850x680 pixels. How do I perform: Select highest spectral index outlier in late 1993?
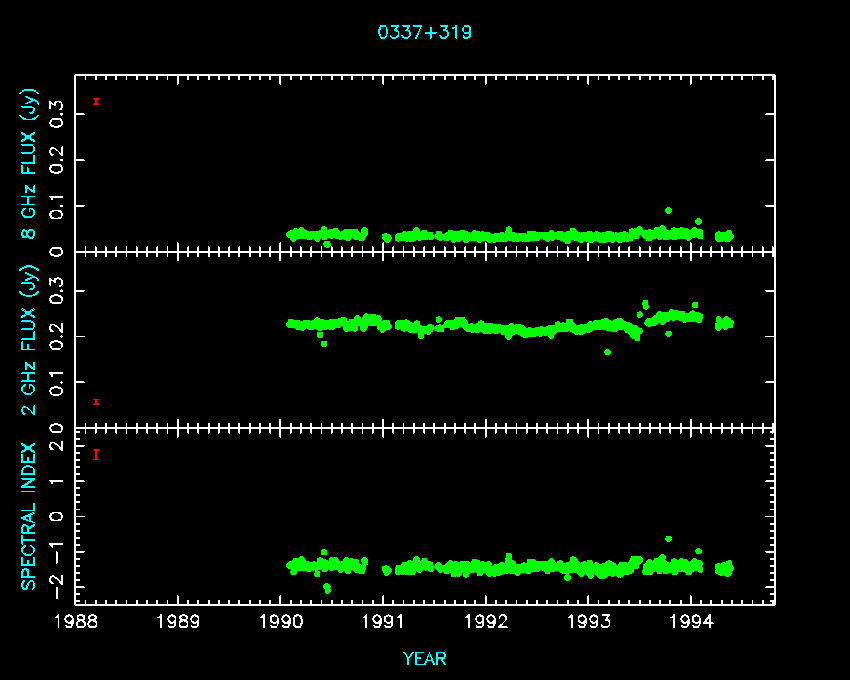[x=668, y=539]
